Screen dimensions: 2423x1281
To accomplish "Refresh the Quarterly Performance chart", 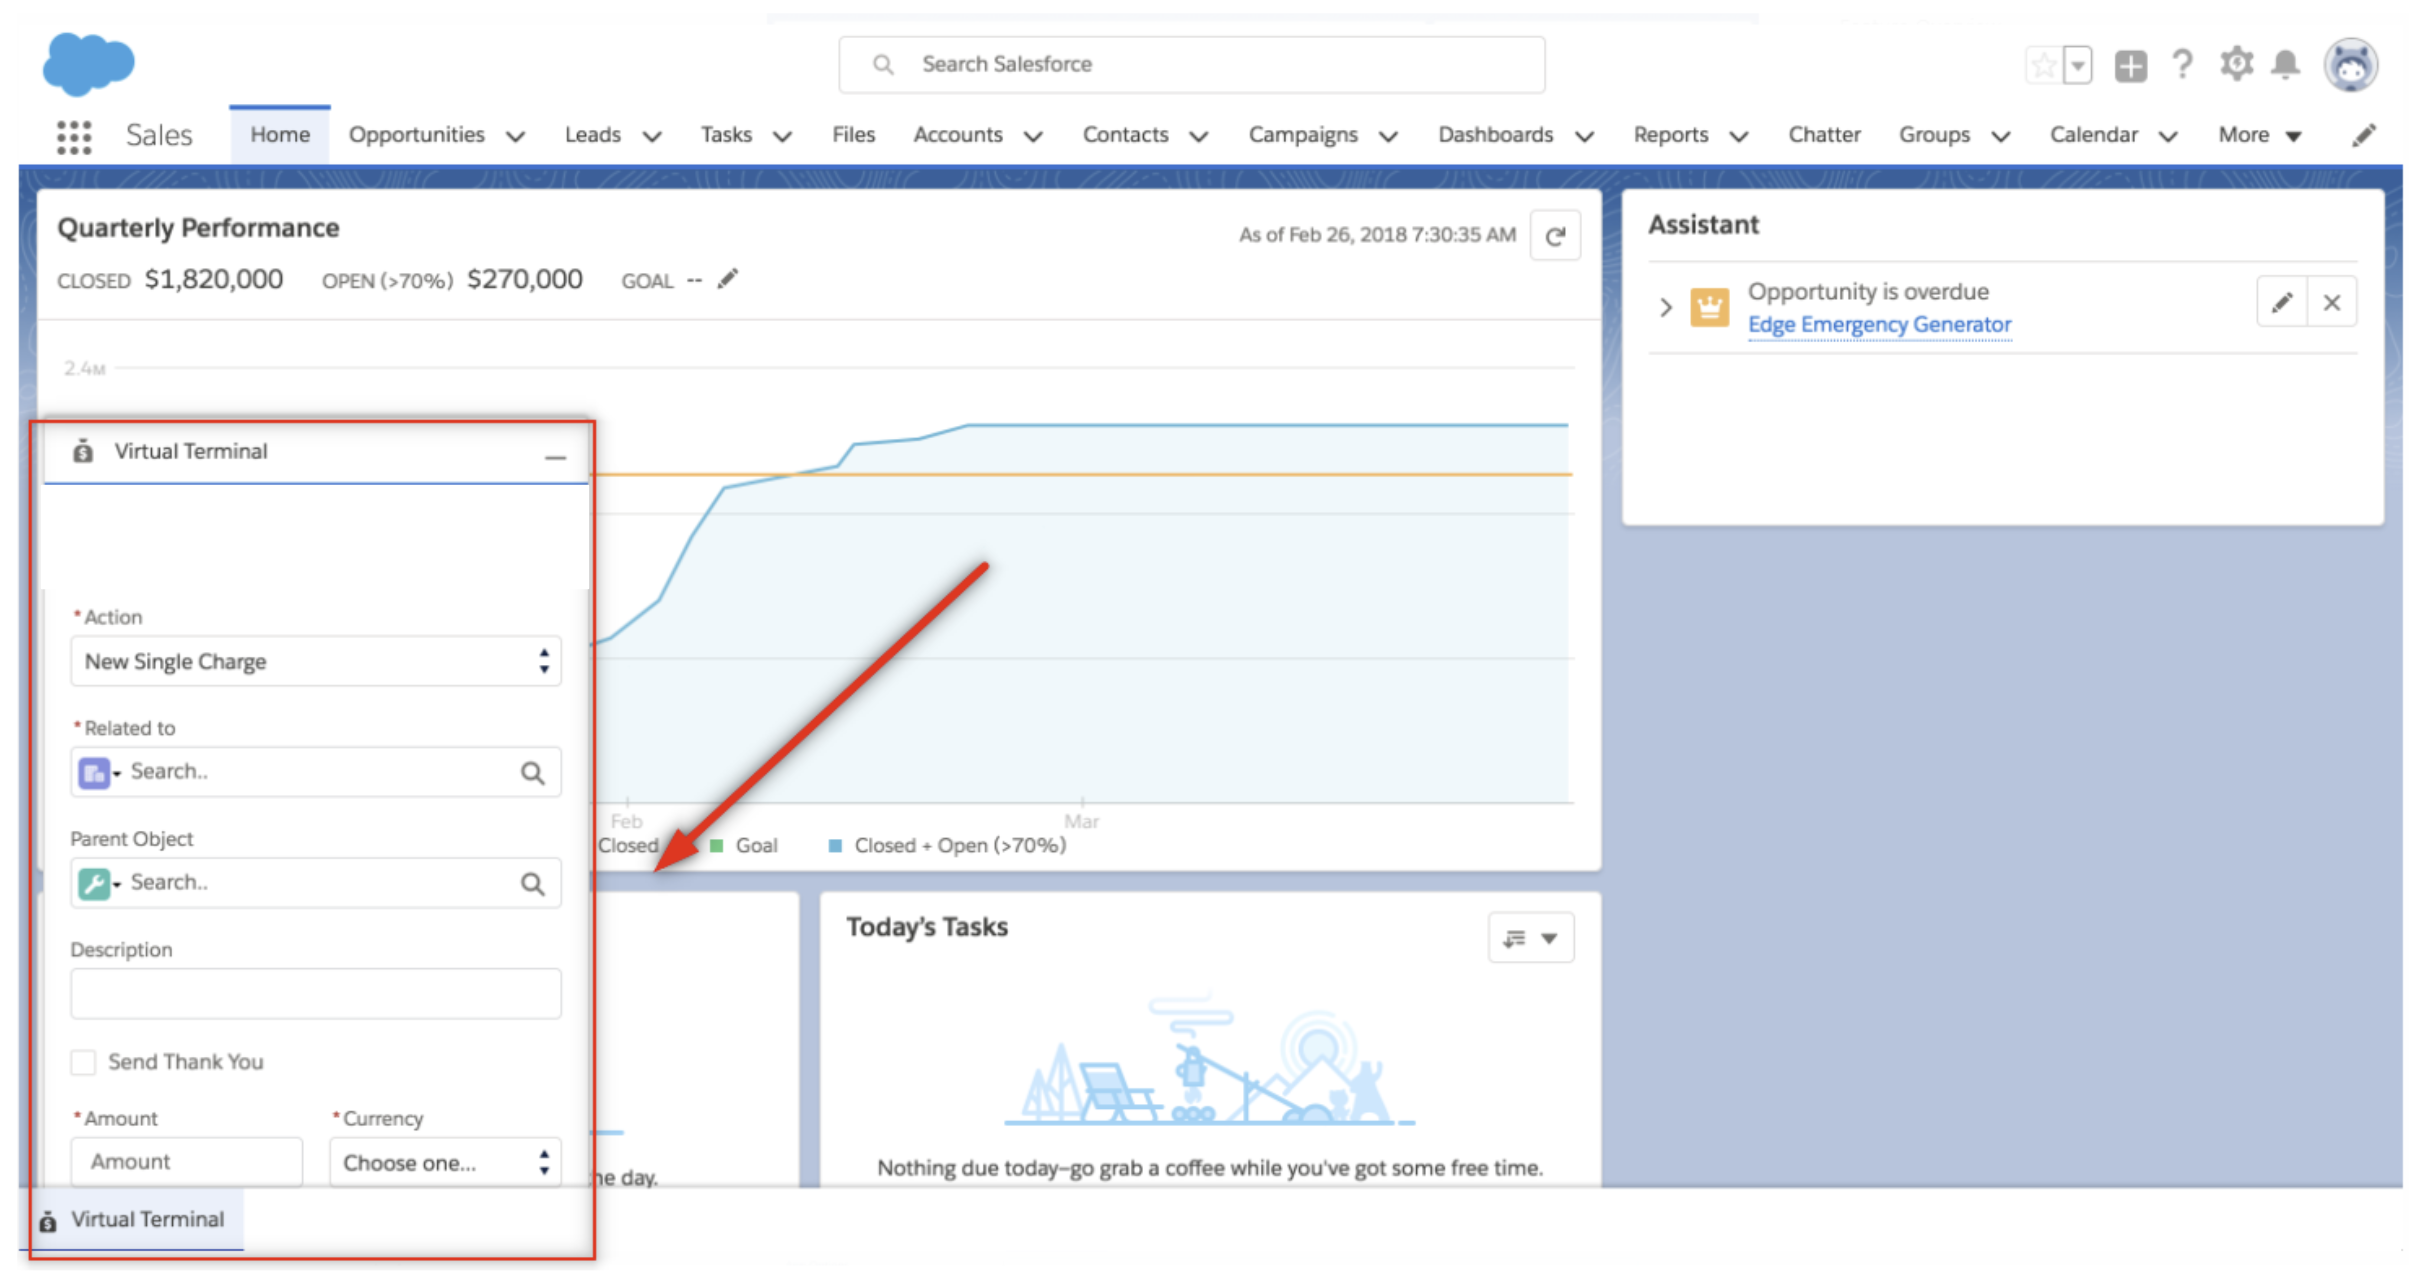I will pyautogui.click(x=1555, y=236).
